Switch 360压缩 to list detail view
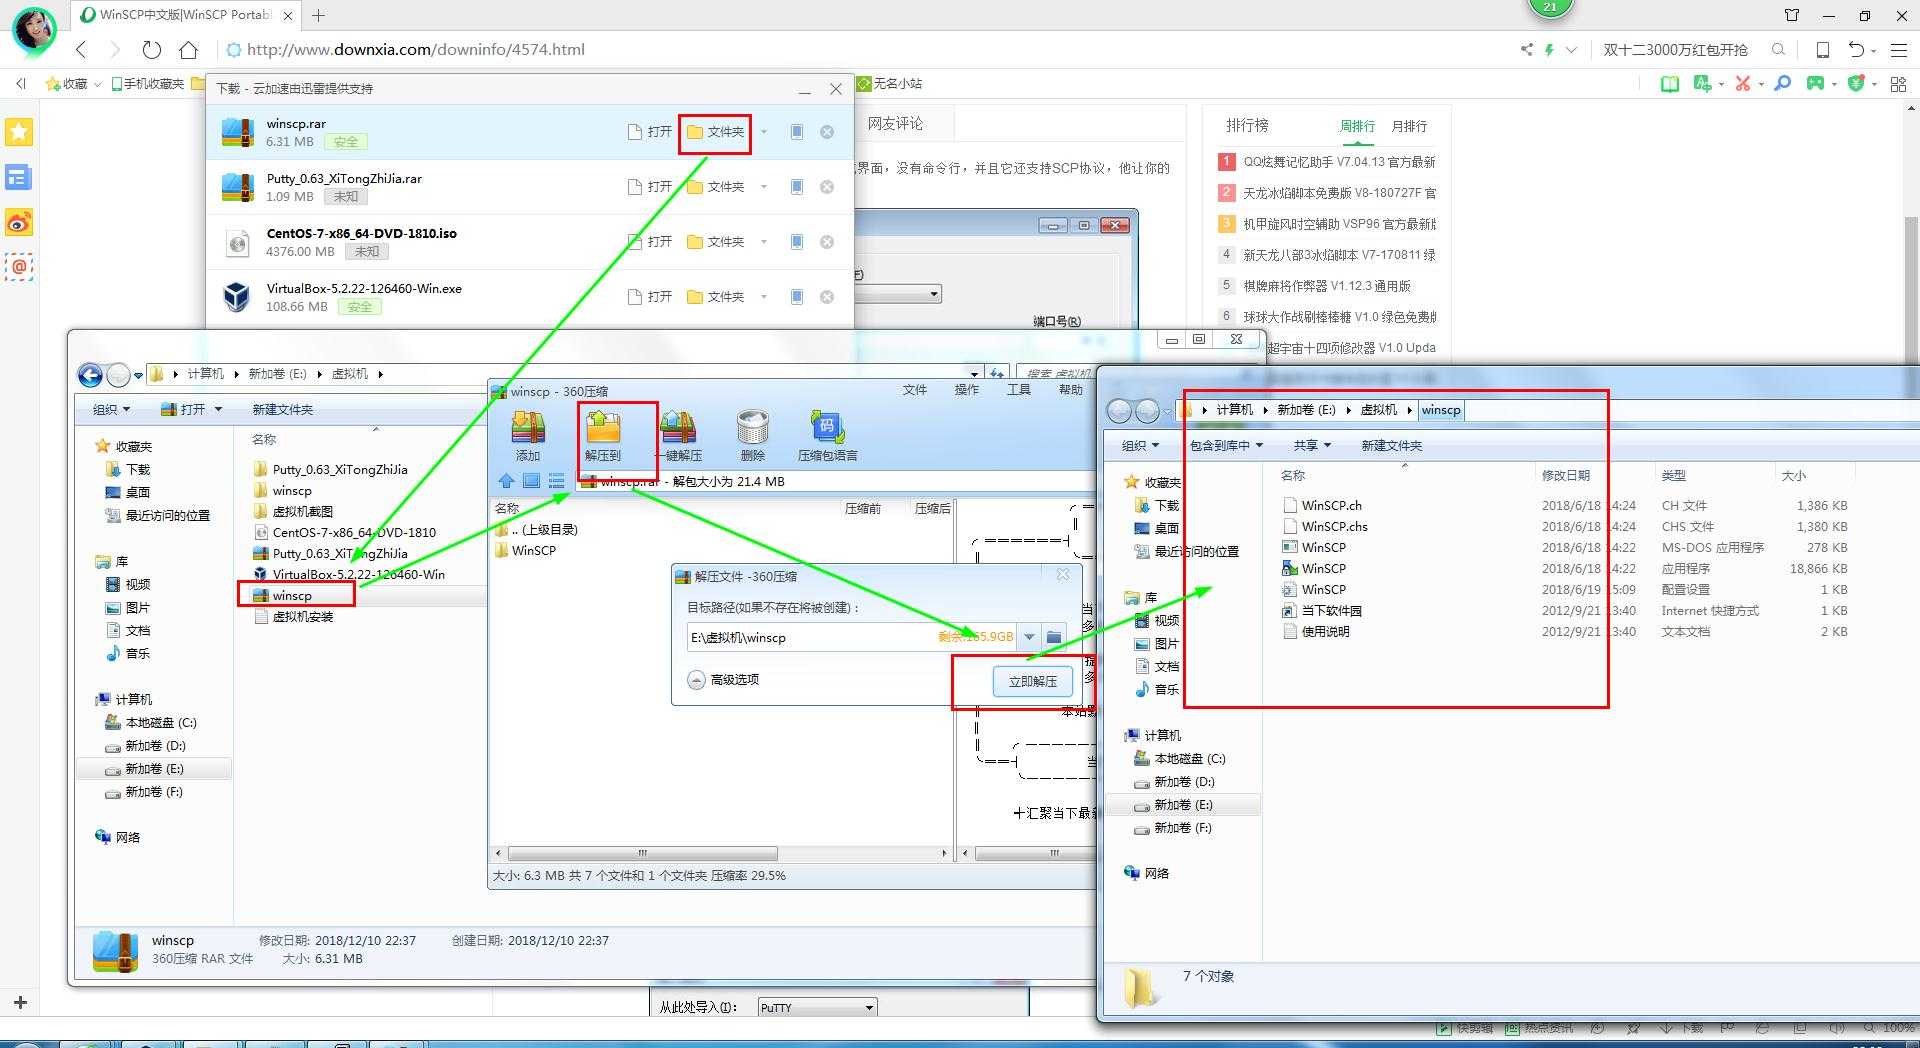Image resolution: width=1920 pixels, height=1048 pixels. coord(556,481)
